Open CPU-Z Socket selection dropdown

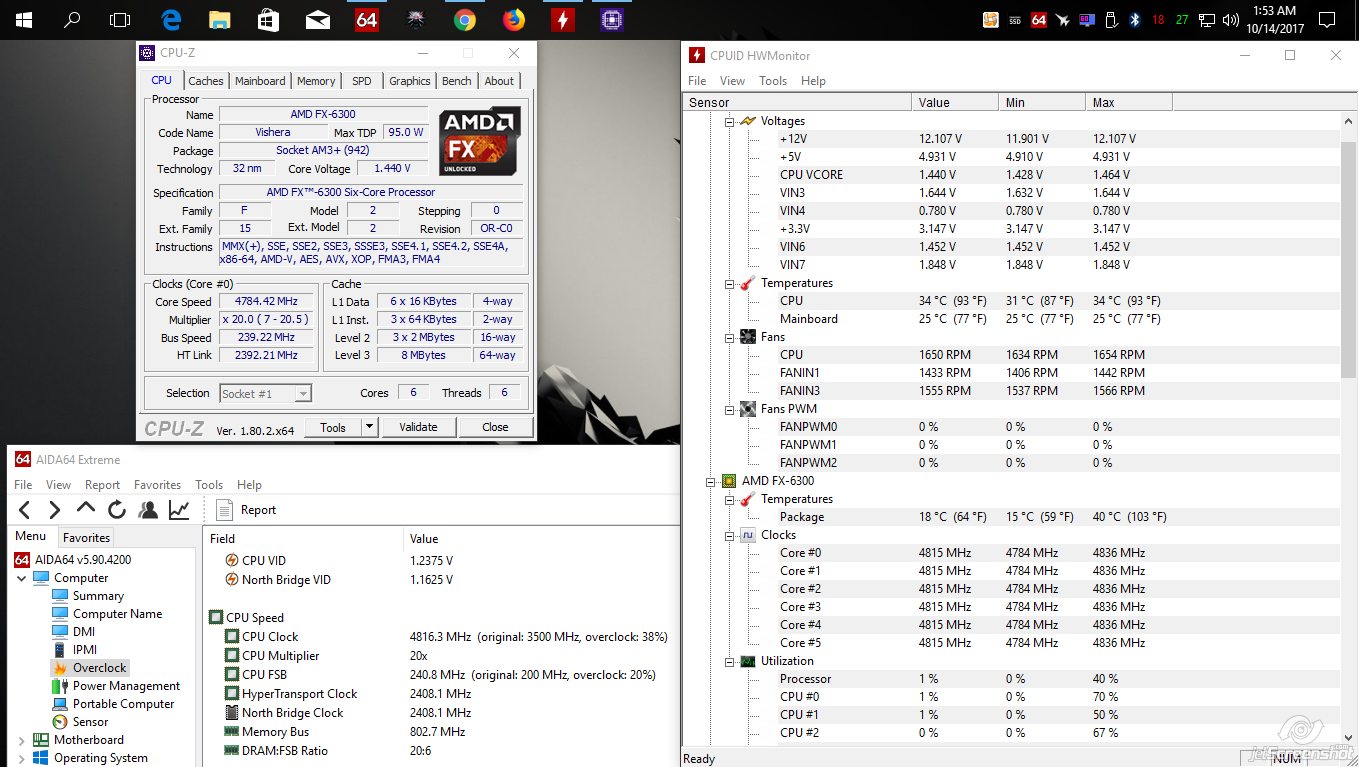pos(265,394)
